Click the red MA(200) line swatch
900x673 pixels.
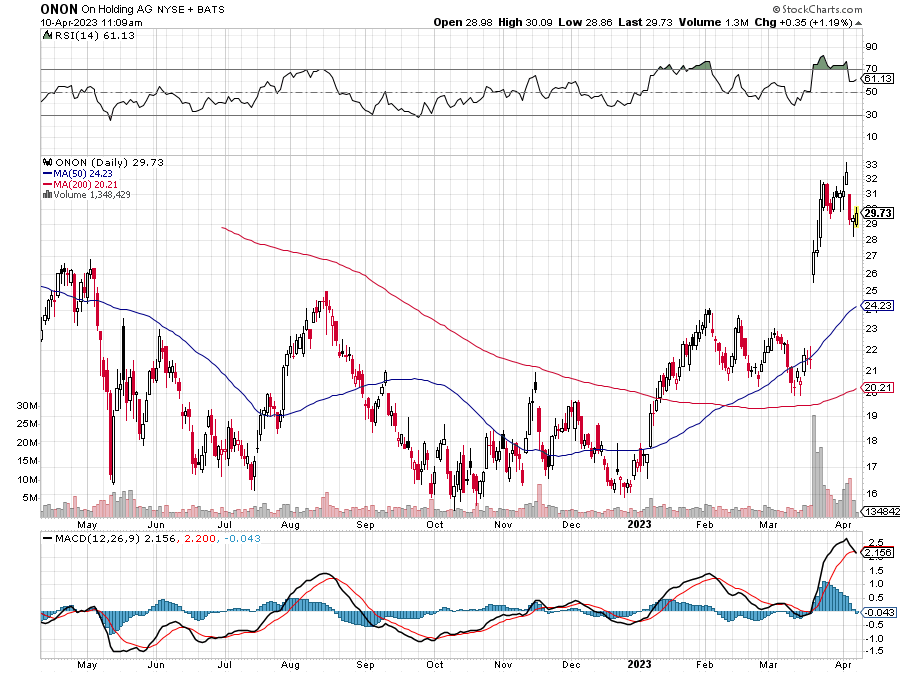(x=48, y=184)
